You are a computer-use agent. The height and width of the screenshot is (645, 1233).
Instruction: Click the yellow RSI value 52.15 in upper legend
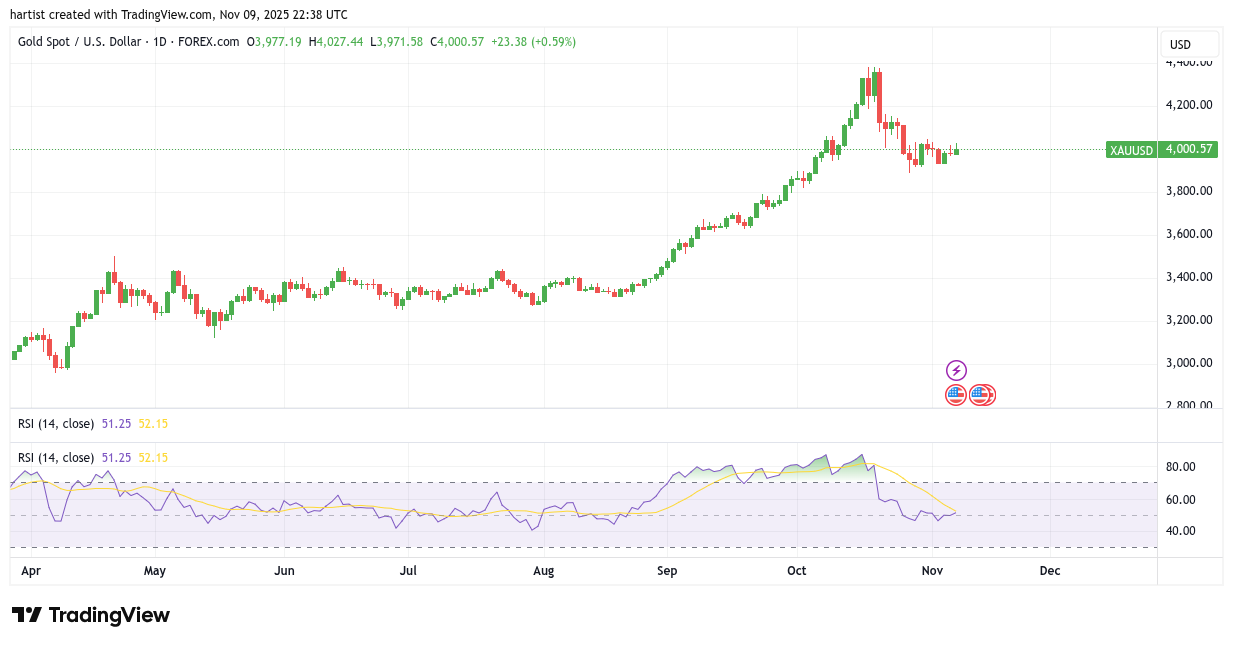tap(153, 424)
